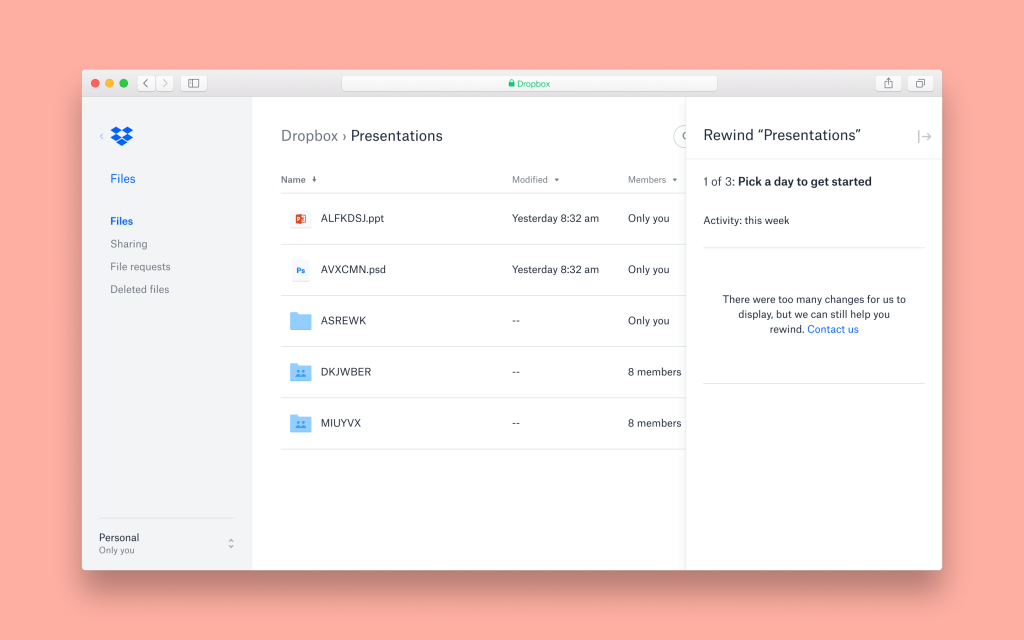The height and width of the screenshot is (640, 1024).
Task: Open the MIUYVX shared folder icon
Action: tap(300, 423)
